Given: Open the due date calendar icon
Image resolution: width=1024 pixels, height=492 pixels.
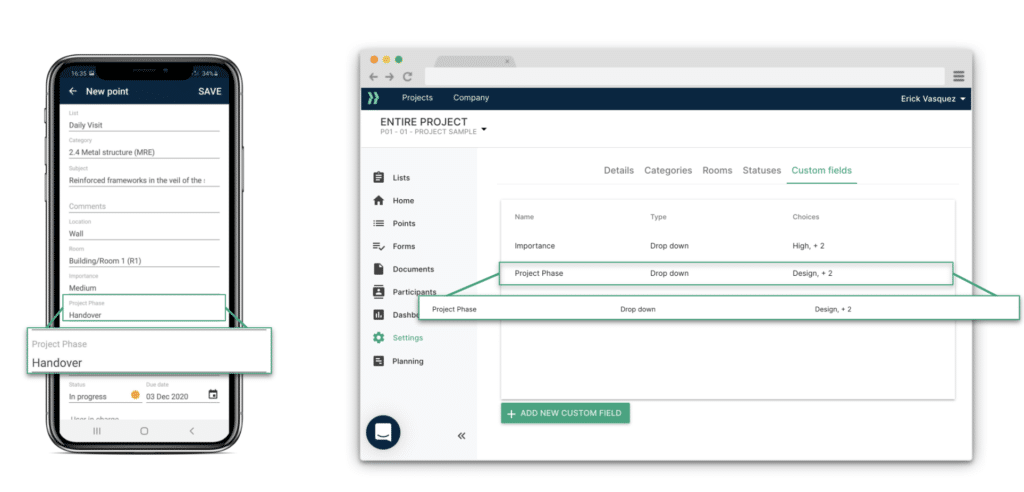Looking at the screenshot, I should coord(213,395).
